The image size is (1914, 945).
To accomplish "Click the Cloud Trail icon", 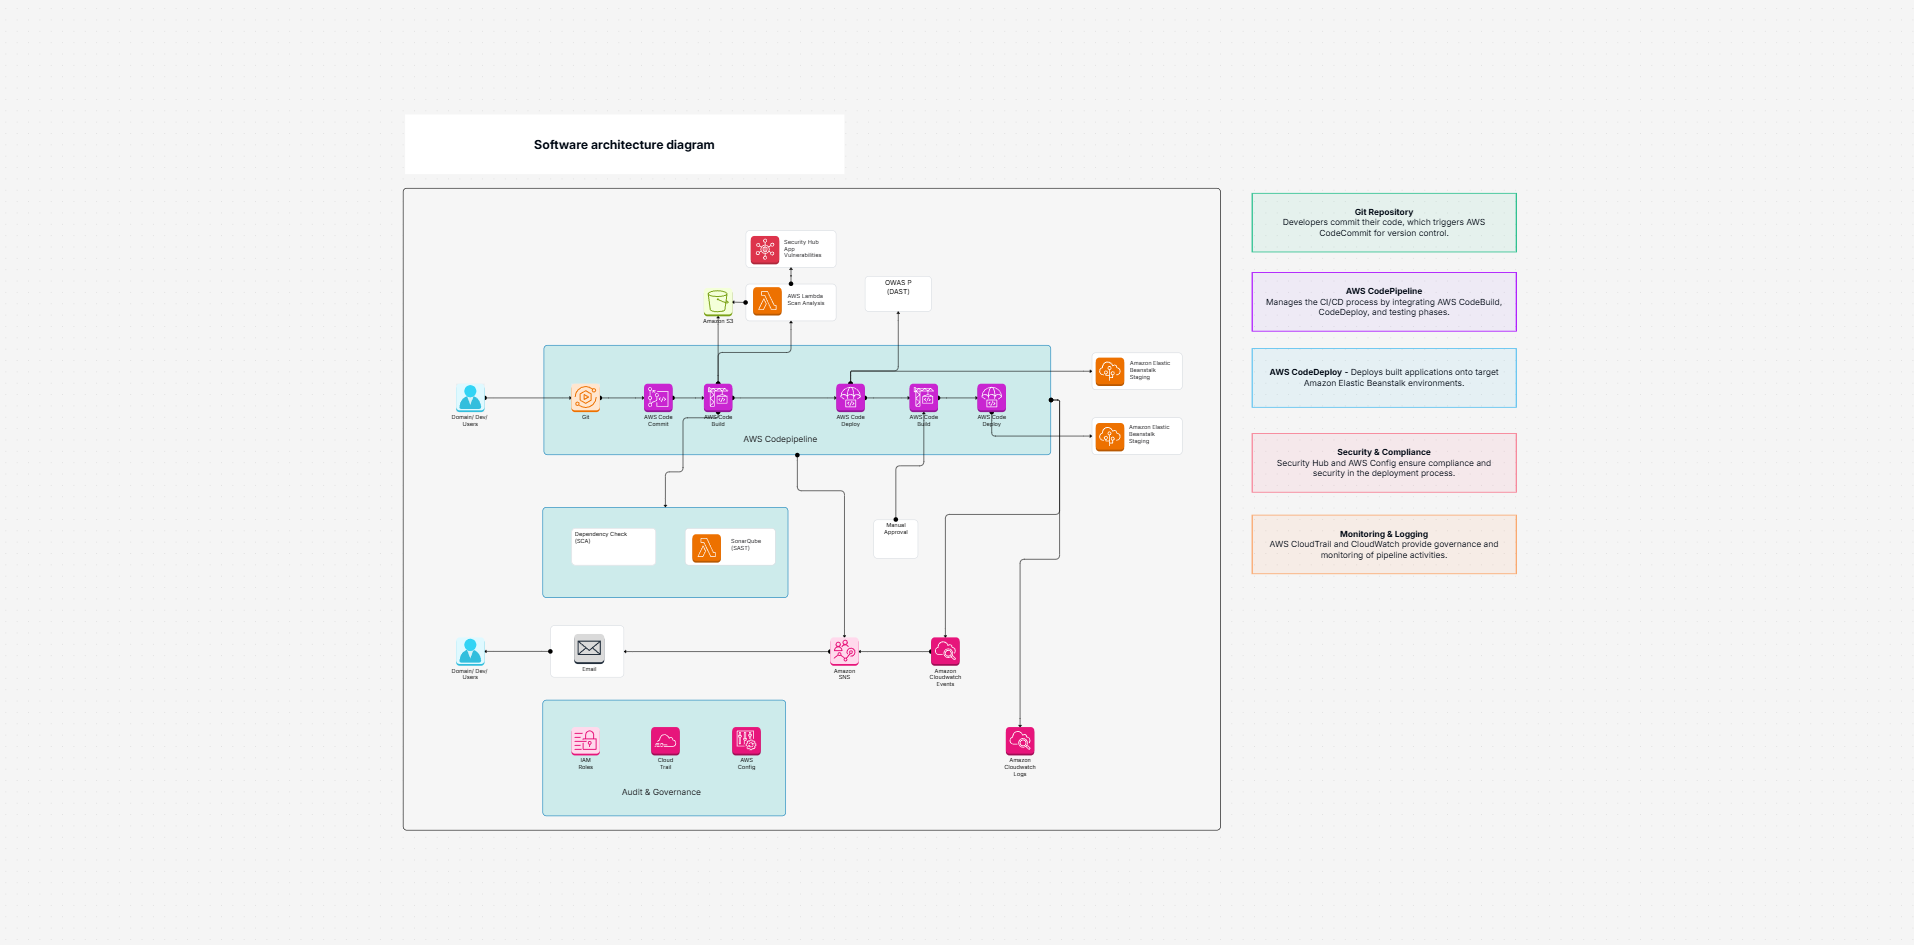I will click(665, 741).
